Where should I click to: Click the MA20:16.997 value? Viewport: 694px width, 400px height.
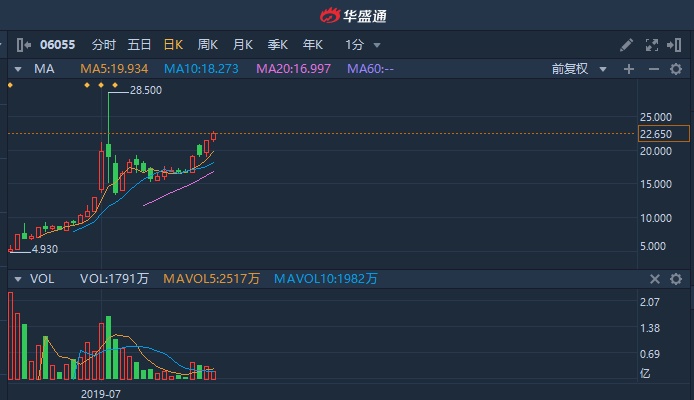point(293,69)
